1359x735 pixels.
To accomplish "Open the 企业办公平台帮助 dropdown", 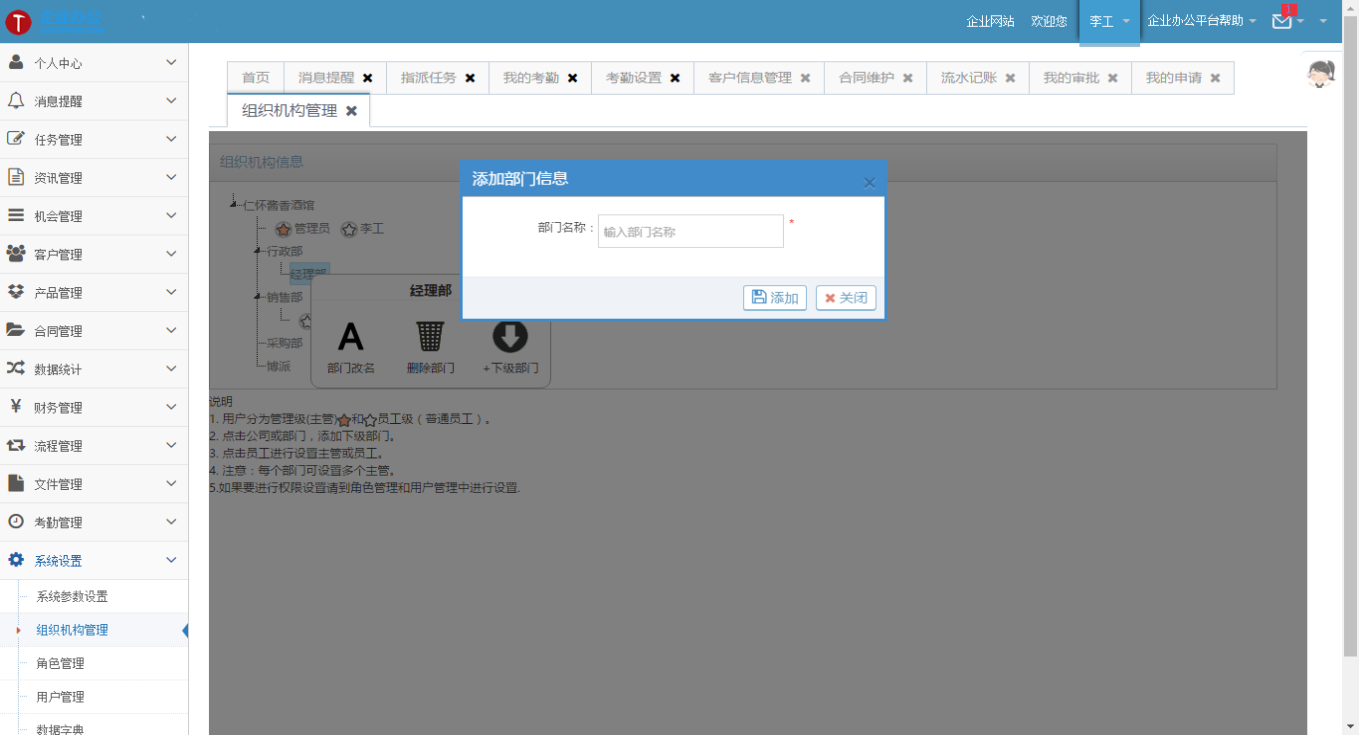I will pos(1201,21).
